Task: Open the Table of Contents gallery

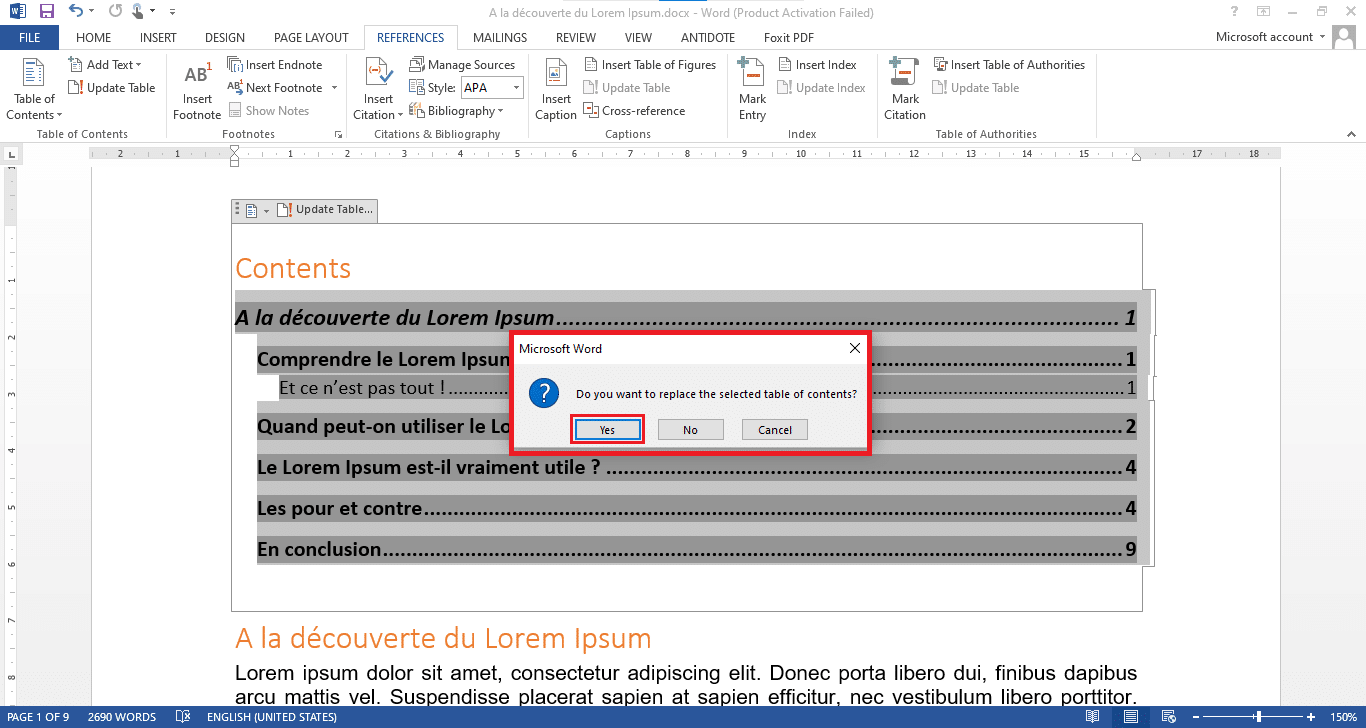Action: coord(34,89)
